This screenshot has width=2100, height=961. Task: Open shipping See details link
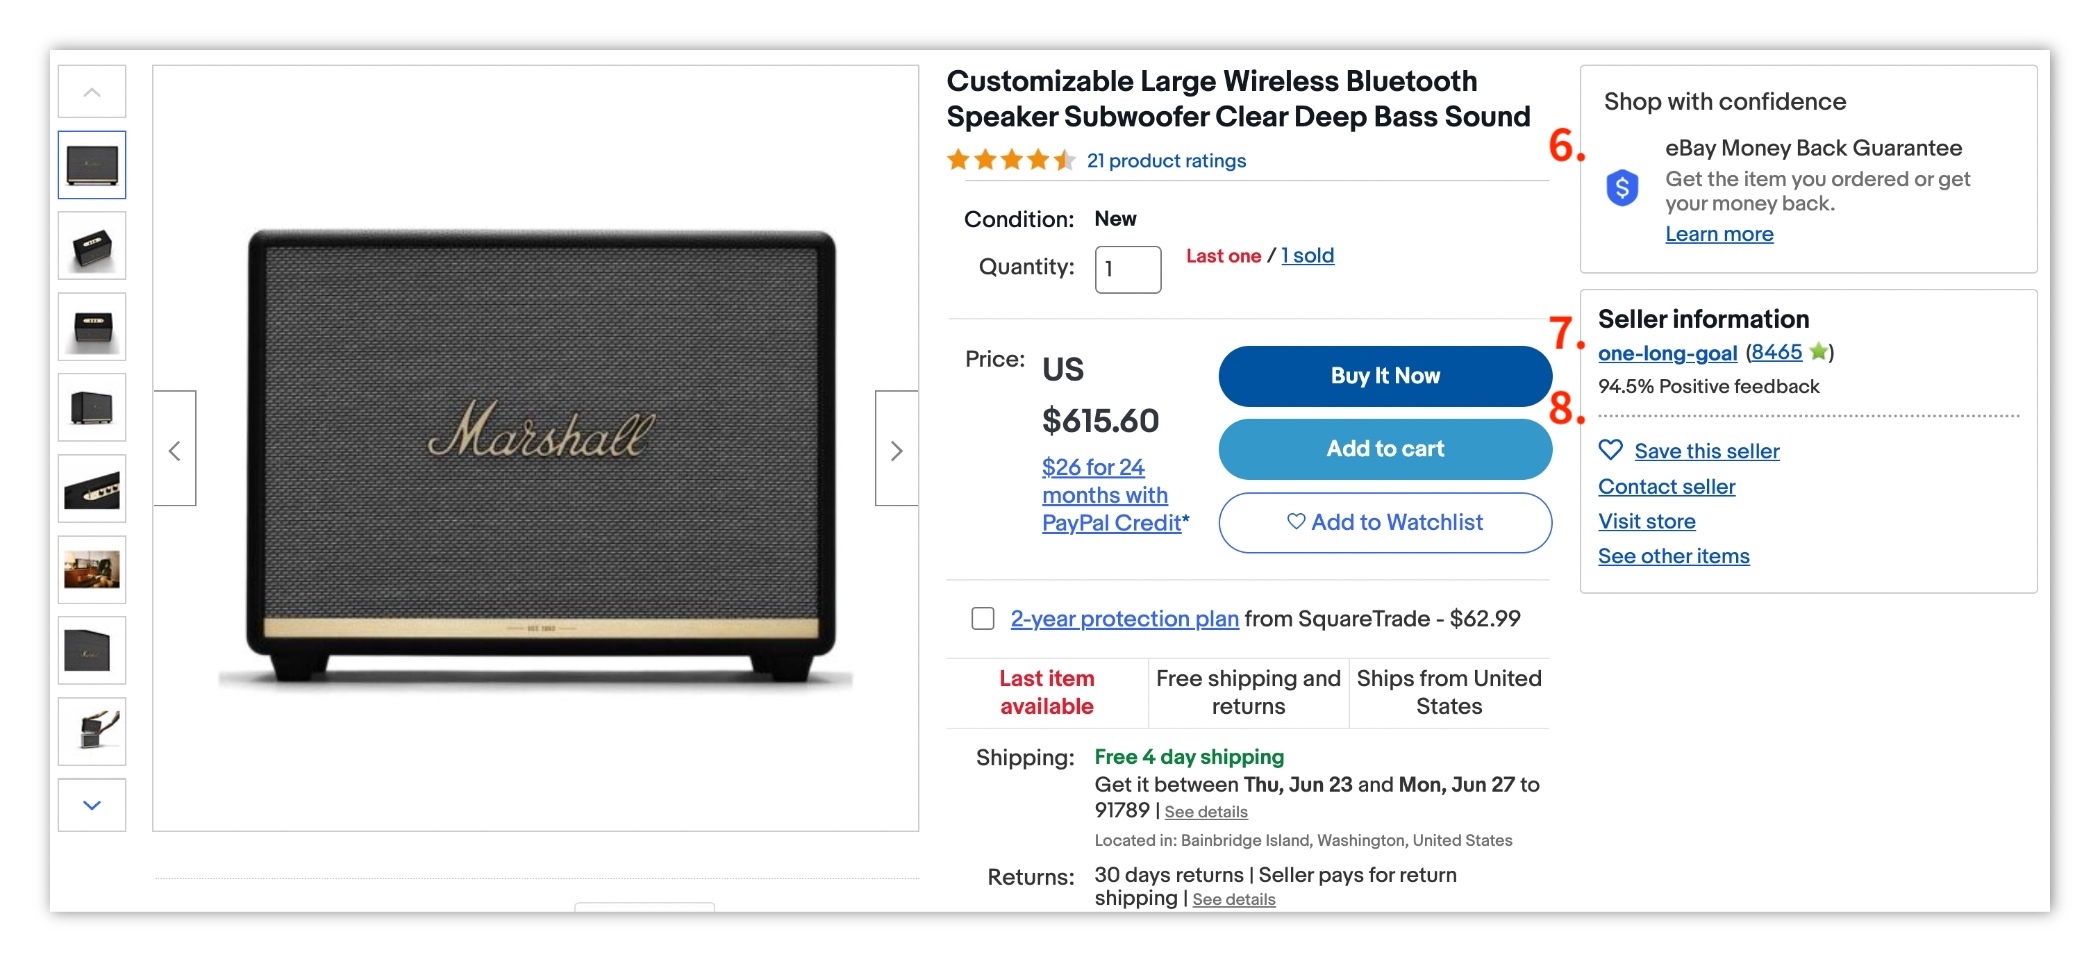click(1205, 812)
